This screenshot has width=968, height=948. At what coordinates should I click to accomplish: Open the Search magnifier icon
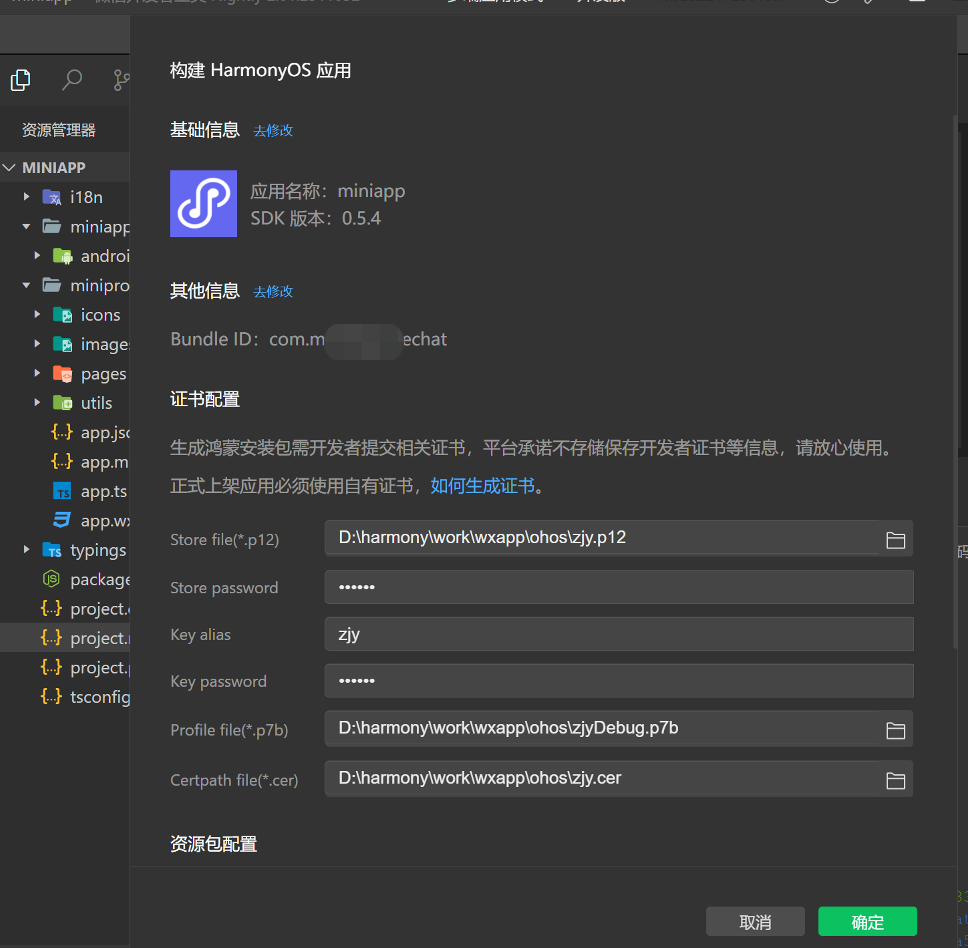72,80
